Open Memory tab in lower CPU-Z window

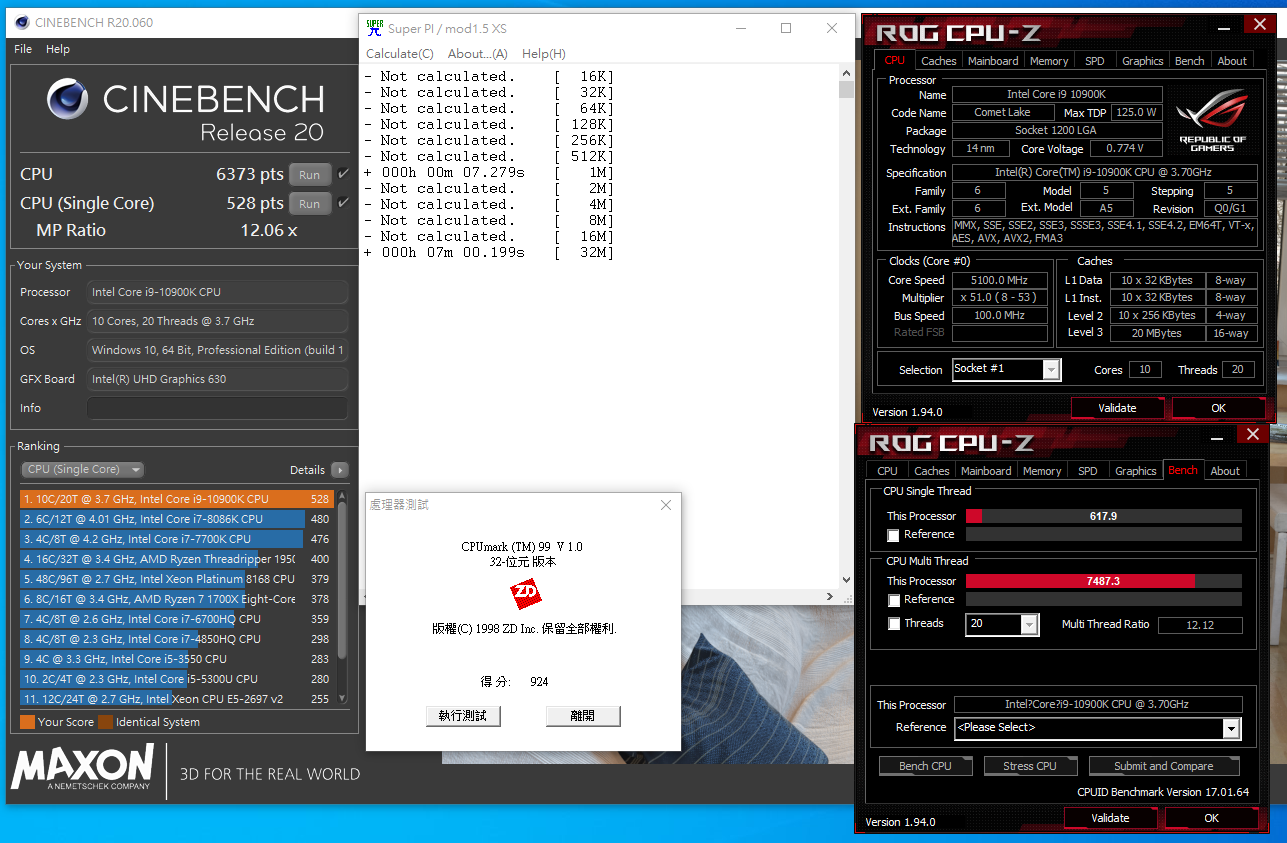click(1042, 471)
